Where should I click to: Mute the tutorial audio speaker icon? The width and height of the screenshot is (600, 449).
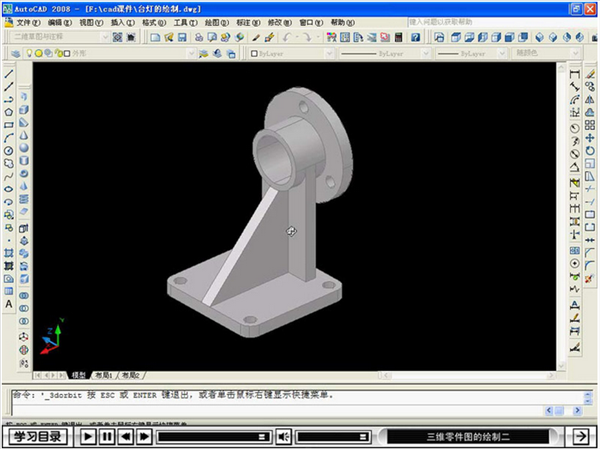[x=284, y=437]
